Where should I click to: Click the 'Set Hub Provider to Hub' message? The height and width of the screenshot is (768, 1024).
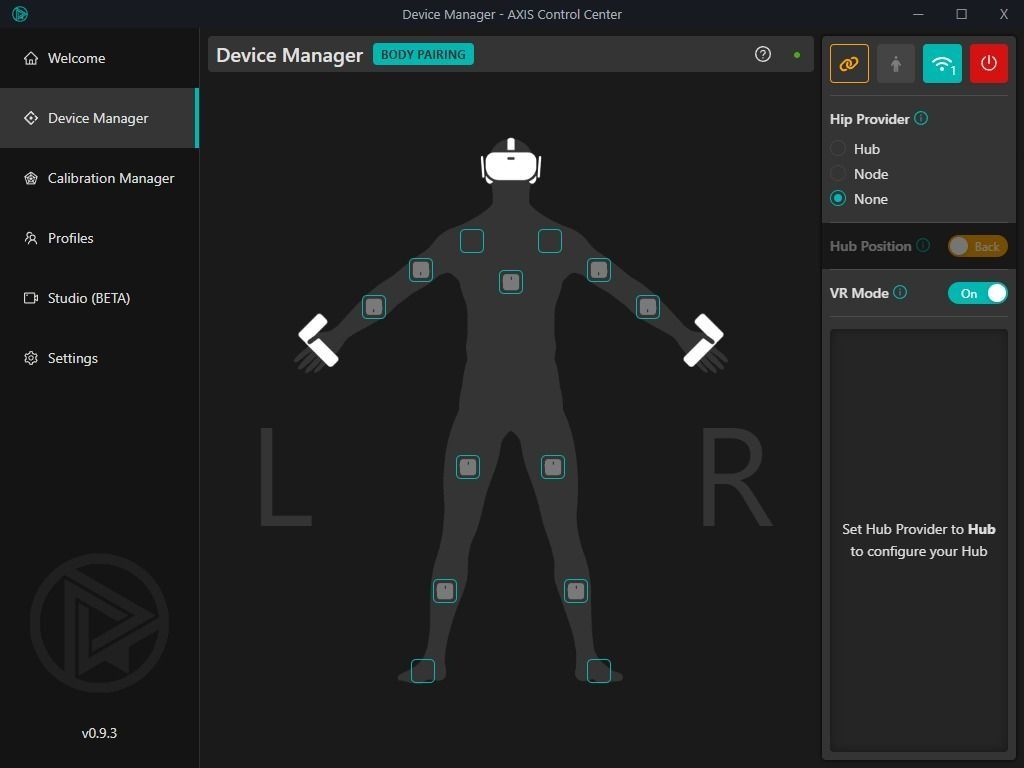coord(918,540)
